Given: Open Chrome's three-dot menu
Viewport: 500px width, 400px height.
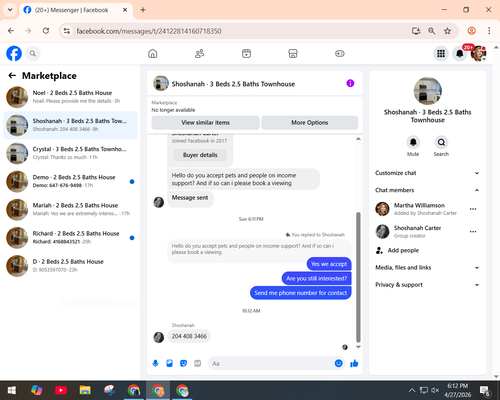Looking at the screenshot, I should pyautogui.click(x=489, y=31).
